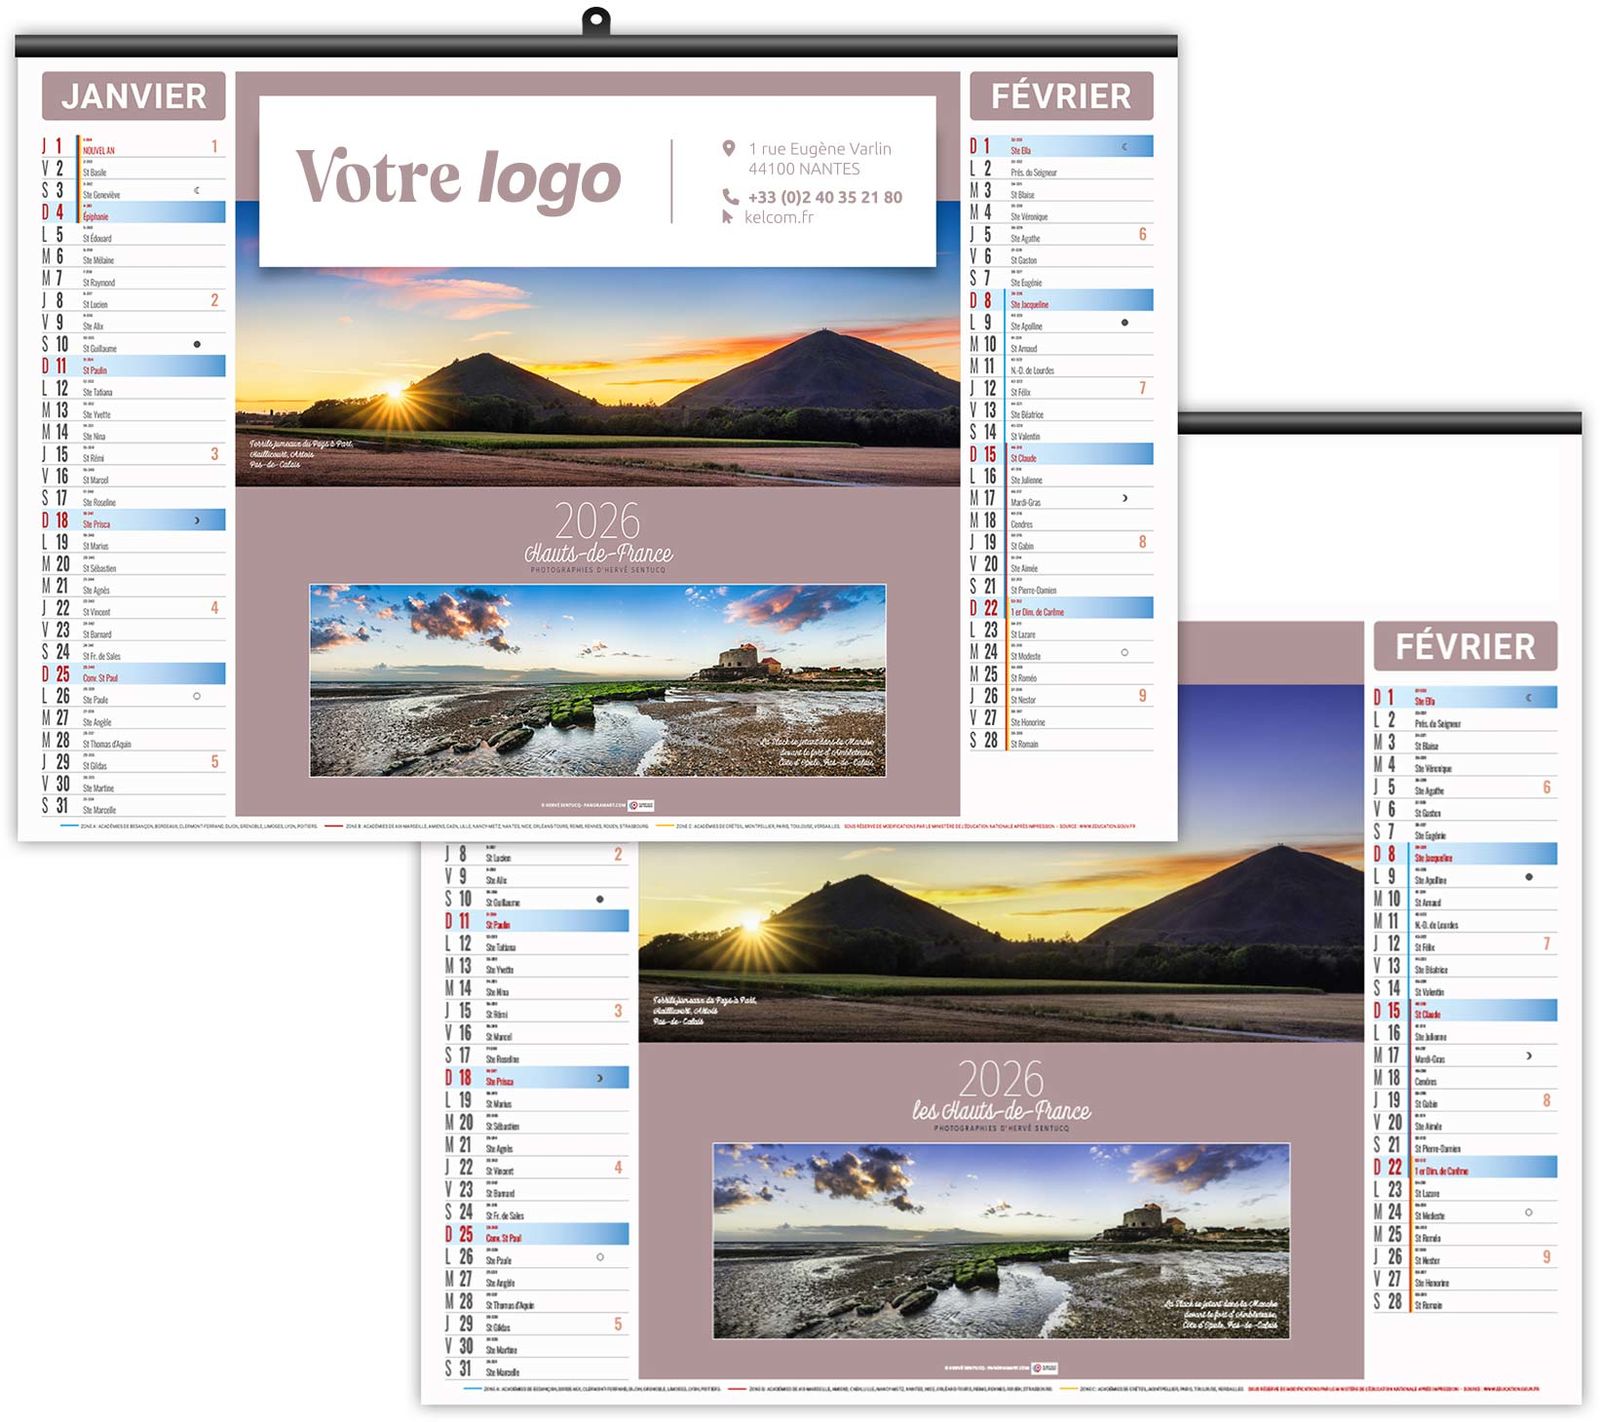Select "M 18 Cendres" row on back calendar
1600x1422 pixels.
point(1465,1078)
